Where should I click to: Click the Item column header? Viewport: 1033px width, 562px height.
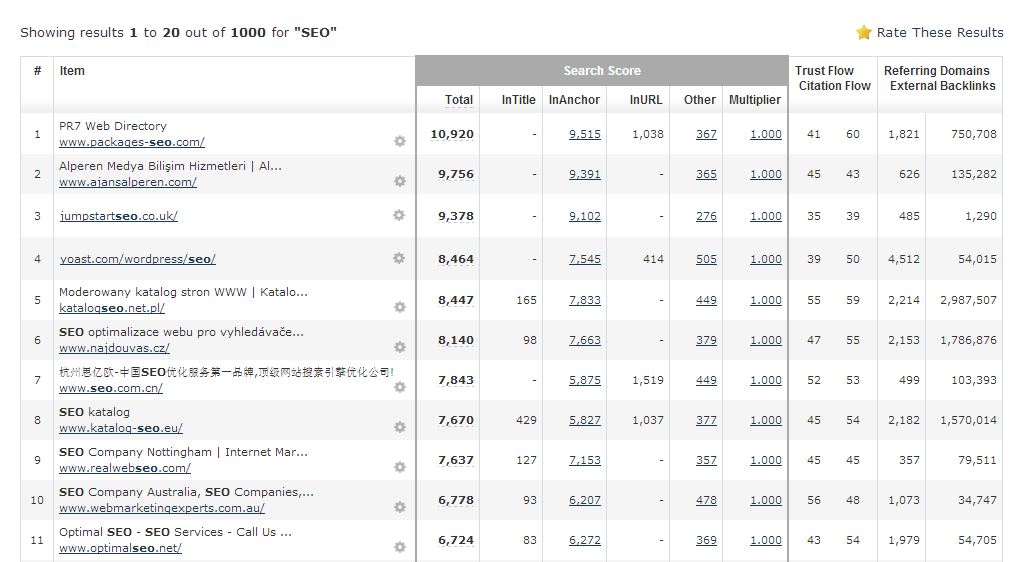click(72, 70)
